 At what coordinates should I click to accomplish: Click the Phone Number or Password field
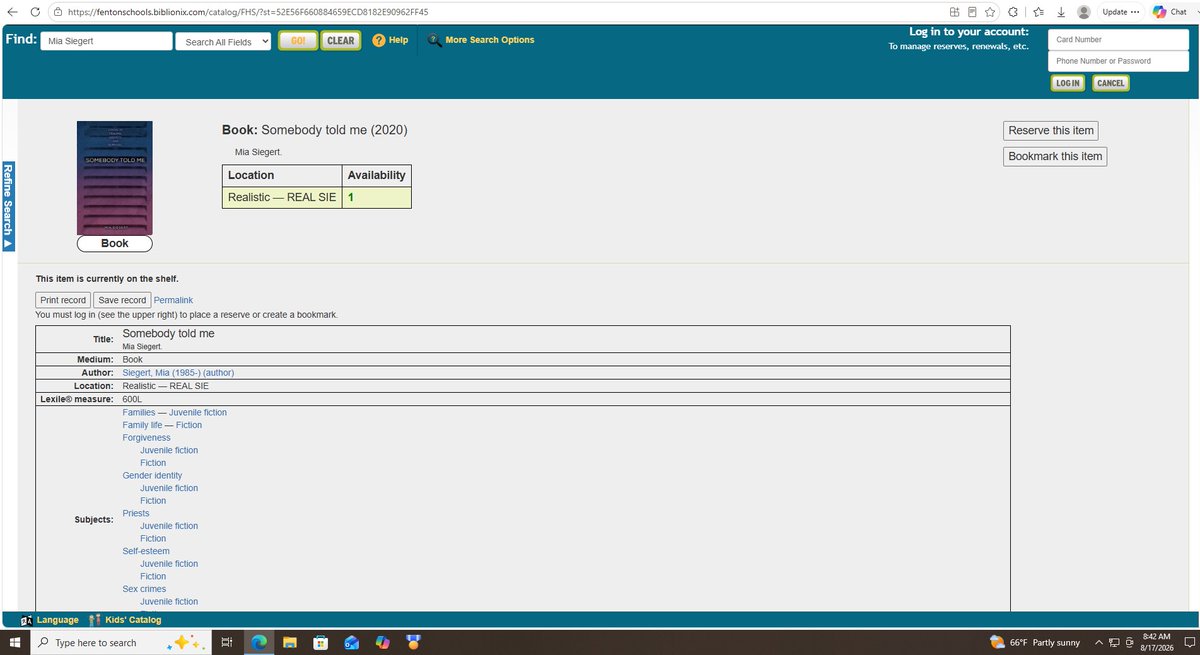[1119, 61]
